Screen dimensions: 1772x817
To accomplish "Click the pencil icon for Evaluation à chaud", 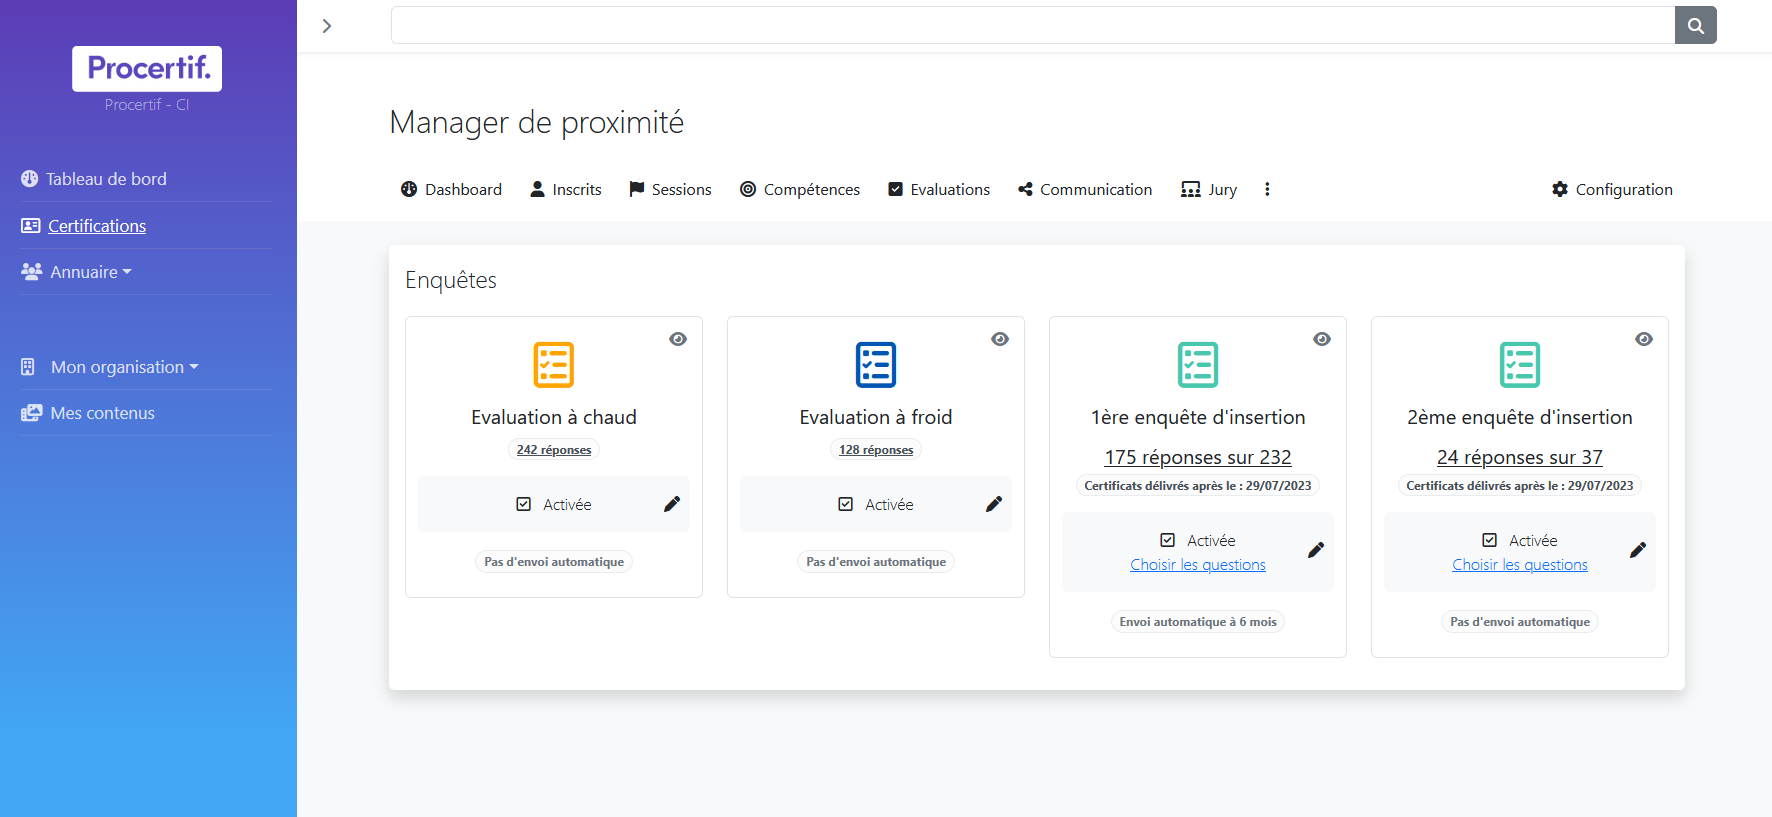I will pyautogui.click(x=672, y=504).
